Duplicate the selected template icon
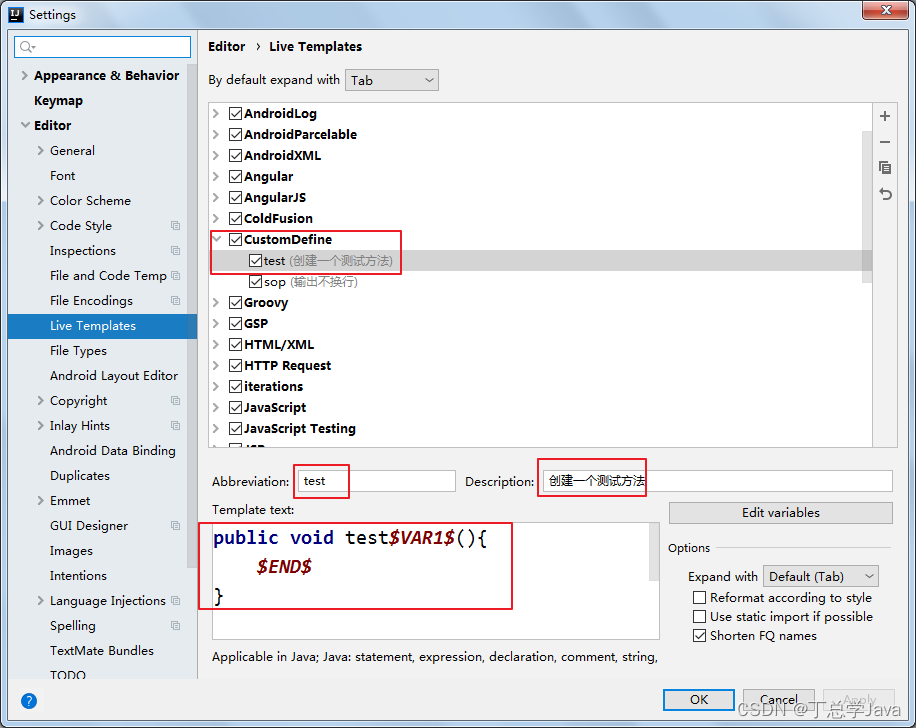Image resolution: width=916 pixels, height=728 pixels. click(x=885, y=168)
